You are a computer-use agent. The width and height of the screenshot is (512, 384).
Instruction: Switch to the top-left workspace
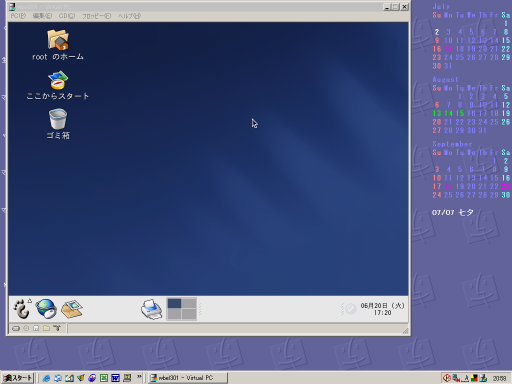tap(174, 303)
